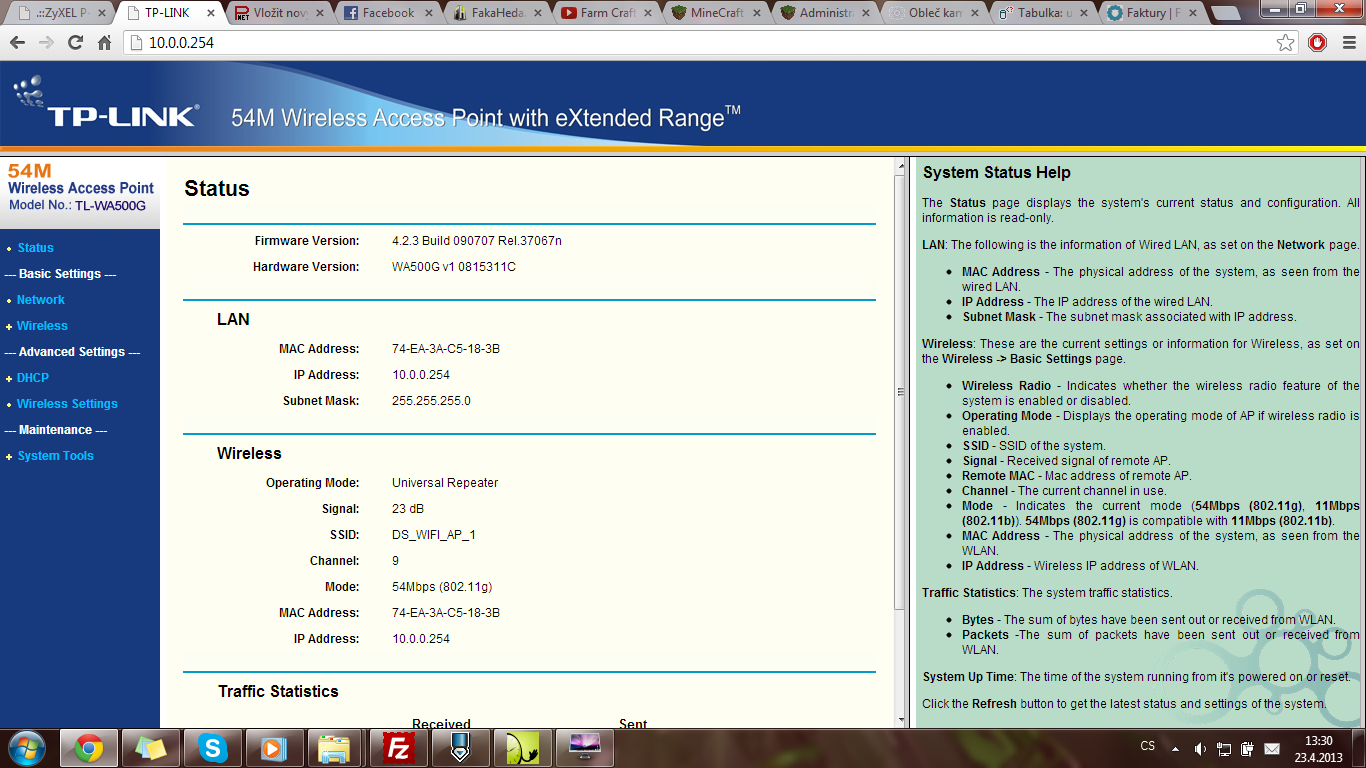Open the browser home page

tap(104, 43)
